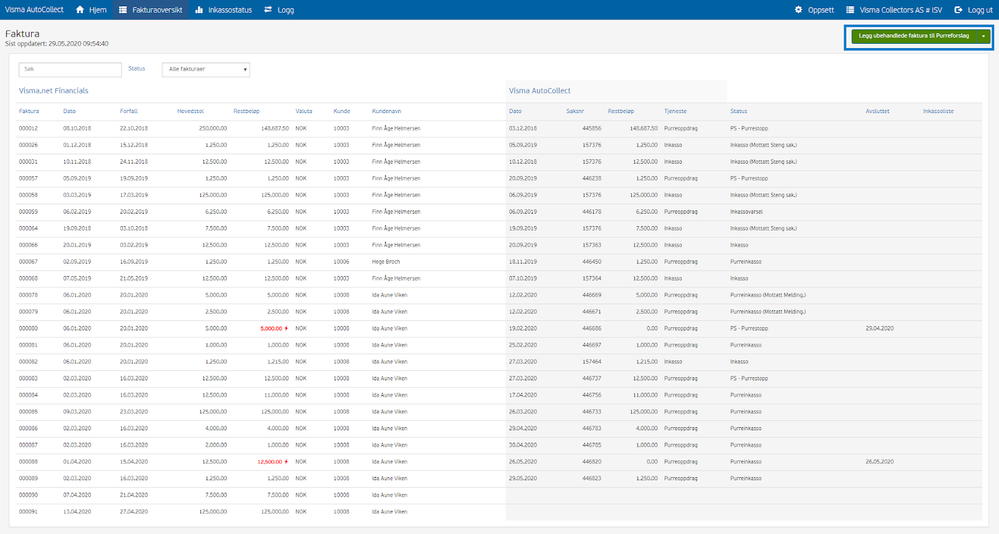
Task: Open the Logg menu item
Action: coord(279,10)
